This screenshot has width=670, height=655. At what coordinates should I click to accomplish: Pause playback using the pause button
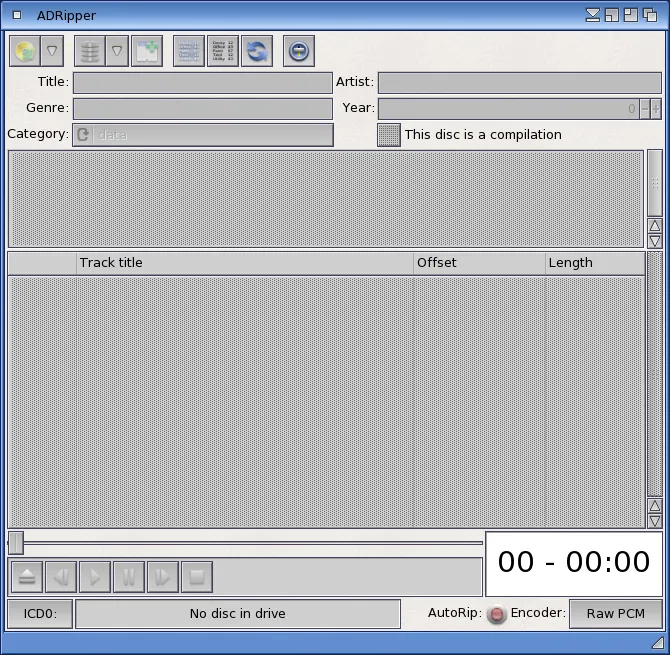coord(129,577)
